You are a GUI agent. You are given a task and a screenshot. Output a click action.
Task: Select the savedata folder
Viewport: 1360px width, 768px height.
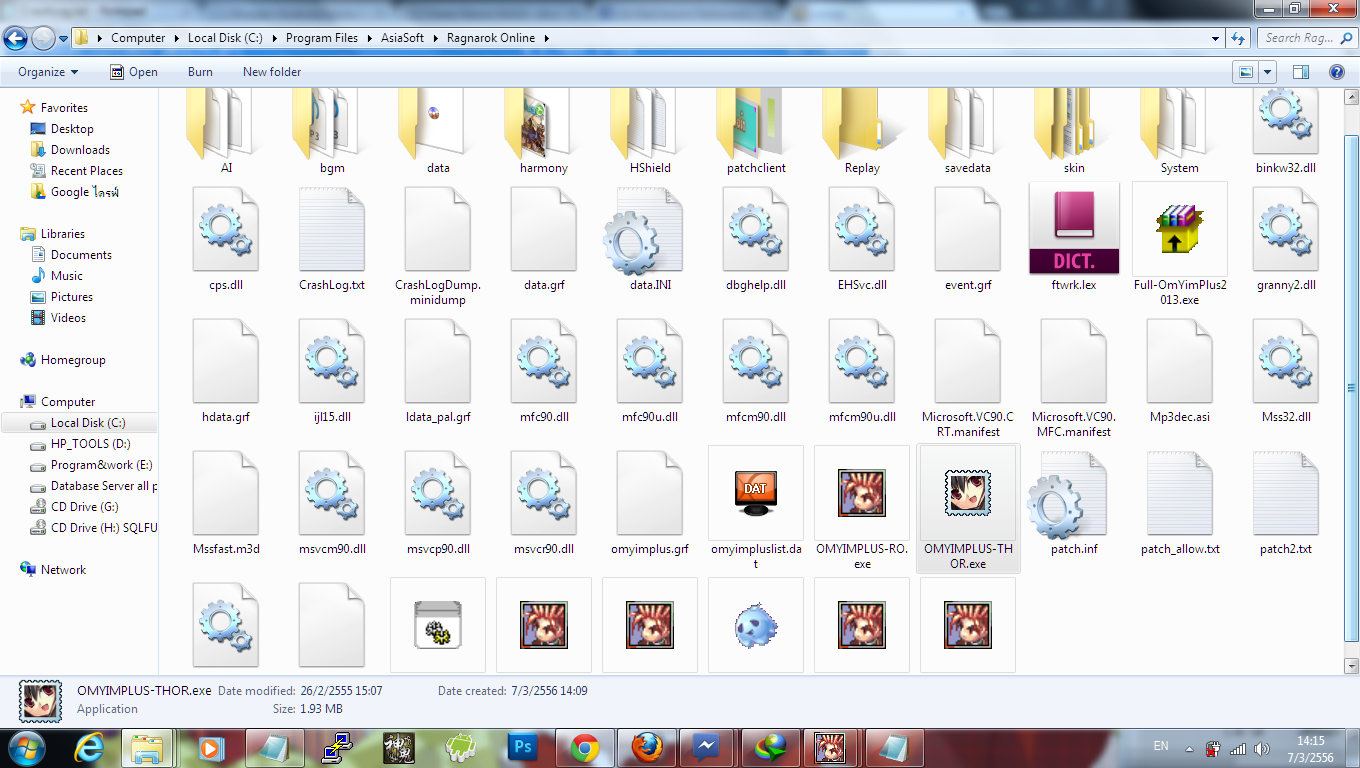pos(968,132)
